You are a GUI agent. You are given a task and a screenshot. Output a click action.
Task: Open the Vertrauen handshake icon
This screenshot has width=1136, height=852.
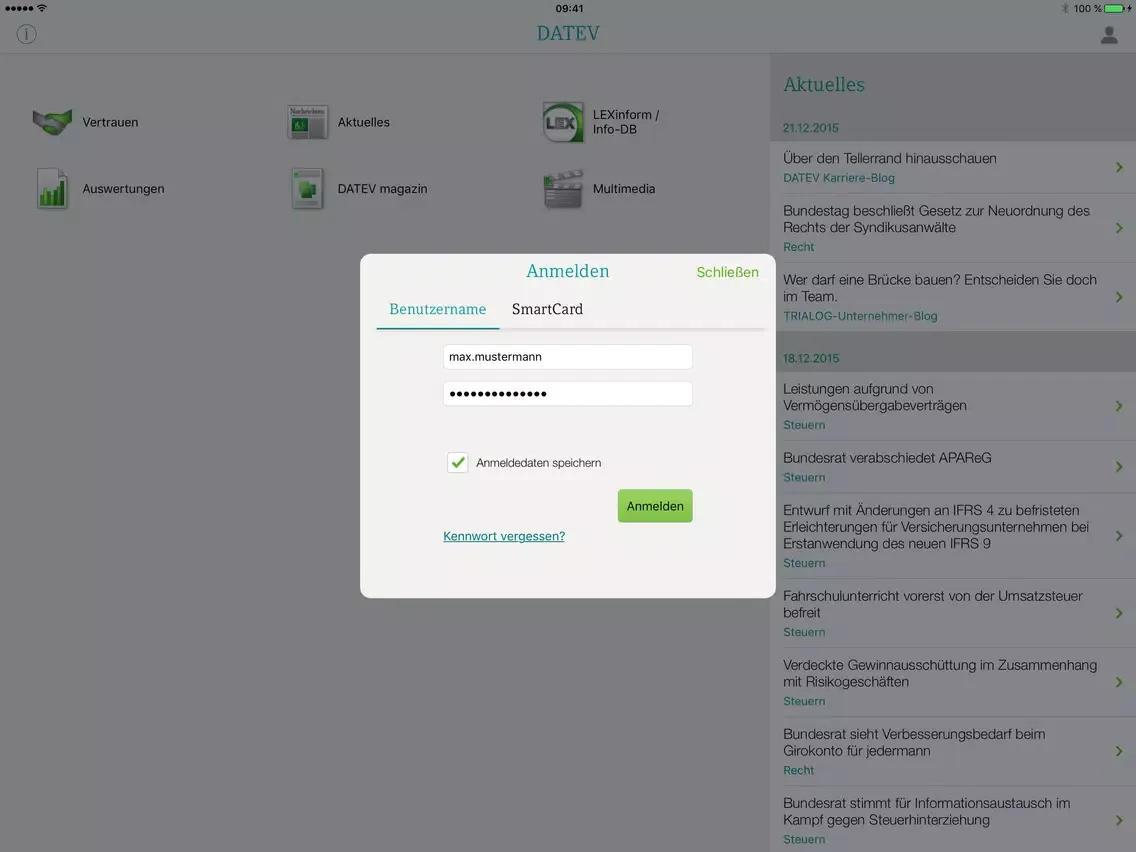[x=52, y=122]
